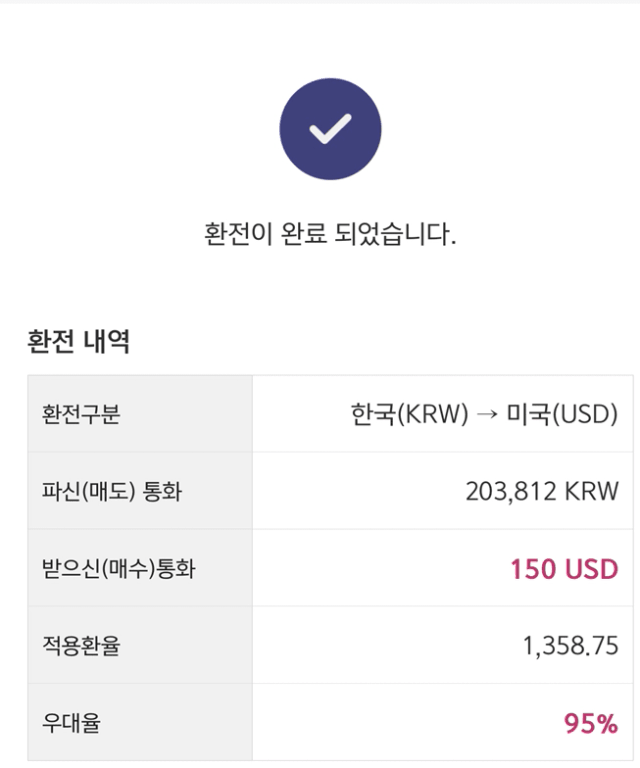Select the 우대율 row label
The width and height of the screenshot is (640, 768).
click(x=71, y=722)
